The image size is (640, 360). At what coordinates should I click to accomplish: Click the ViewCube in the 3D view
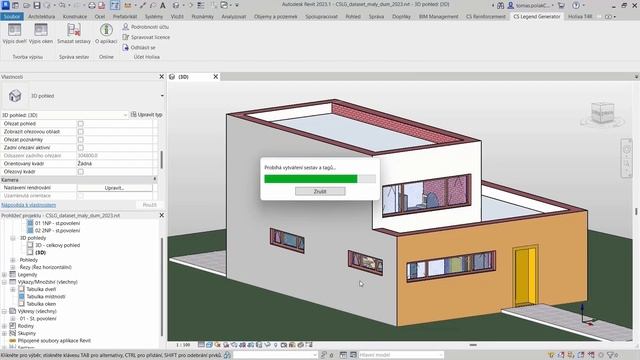(x=602, y=113)
